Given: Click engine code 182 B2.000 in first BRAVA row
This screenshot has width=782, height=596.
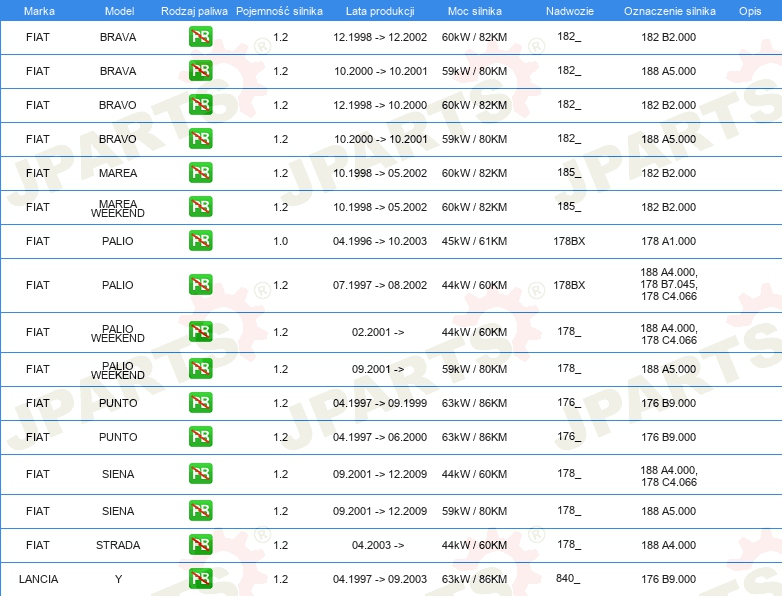Looking at the screenshot, I should point(669,37).
